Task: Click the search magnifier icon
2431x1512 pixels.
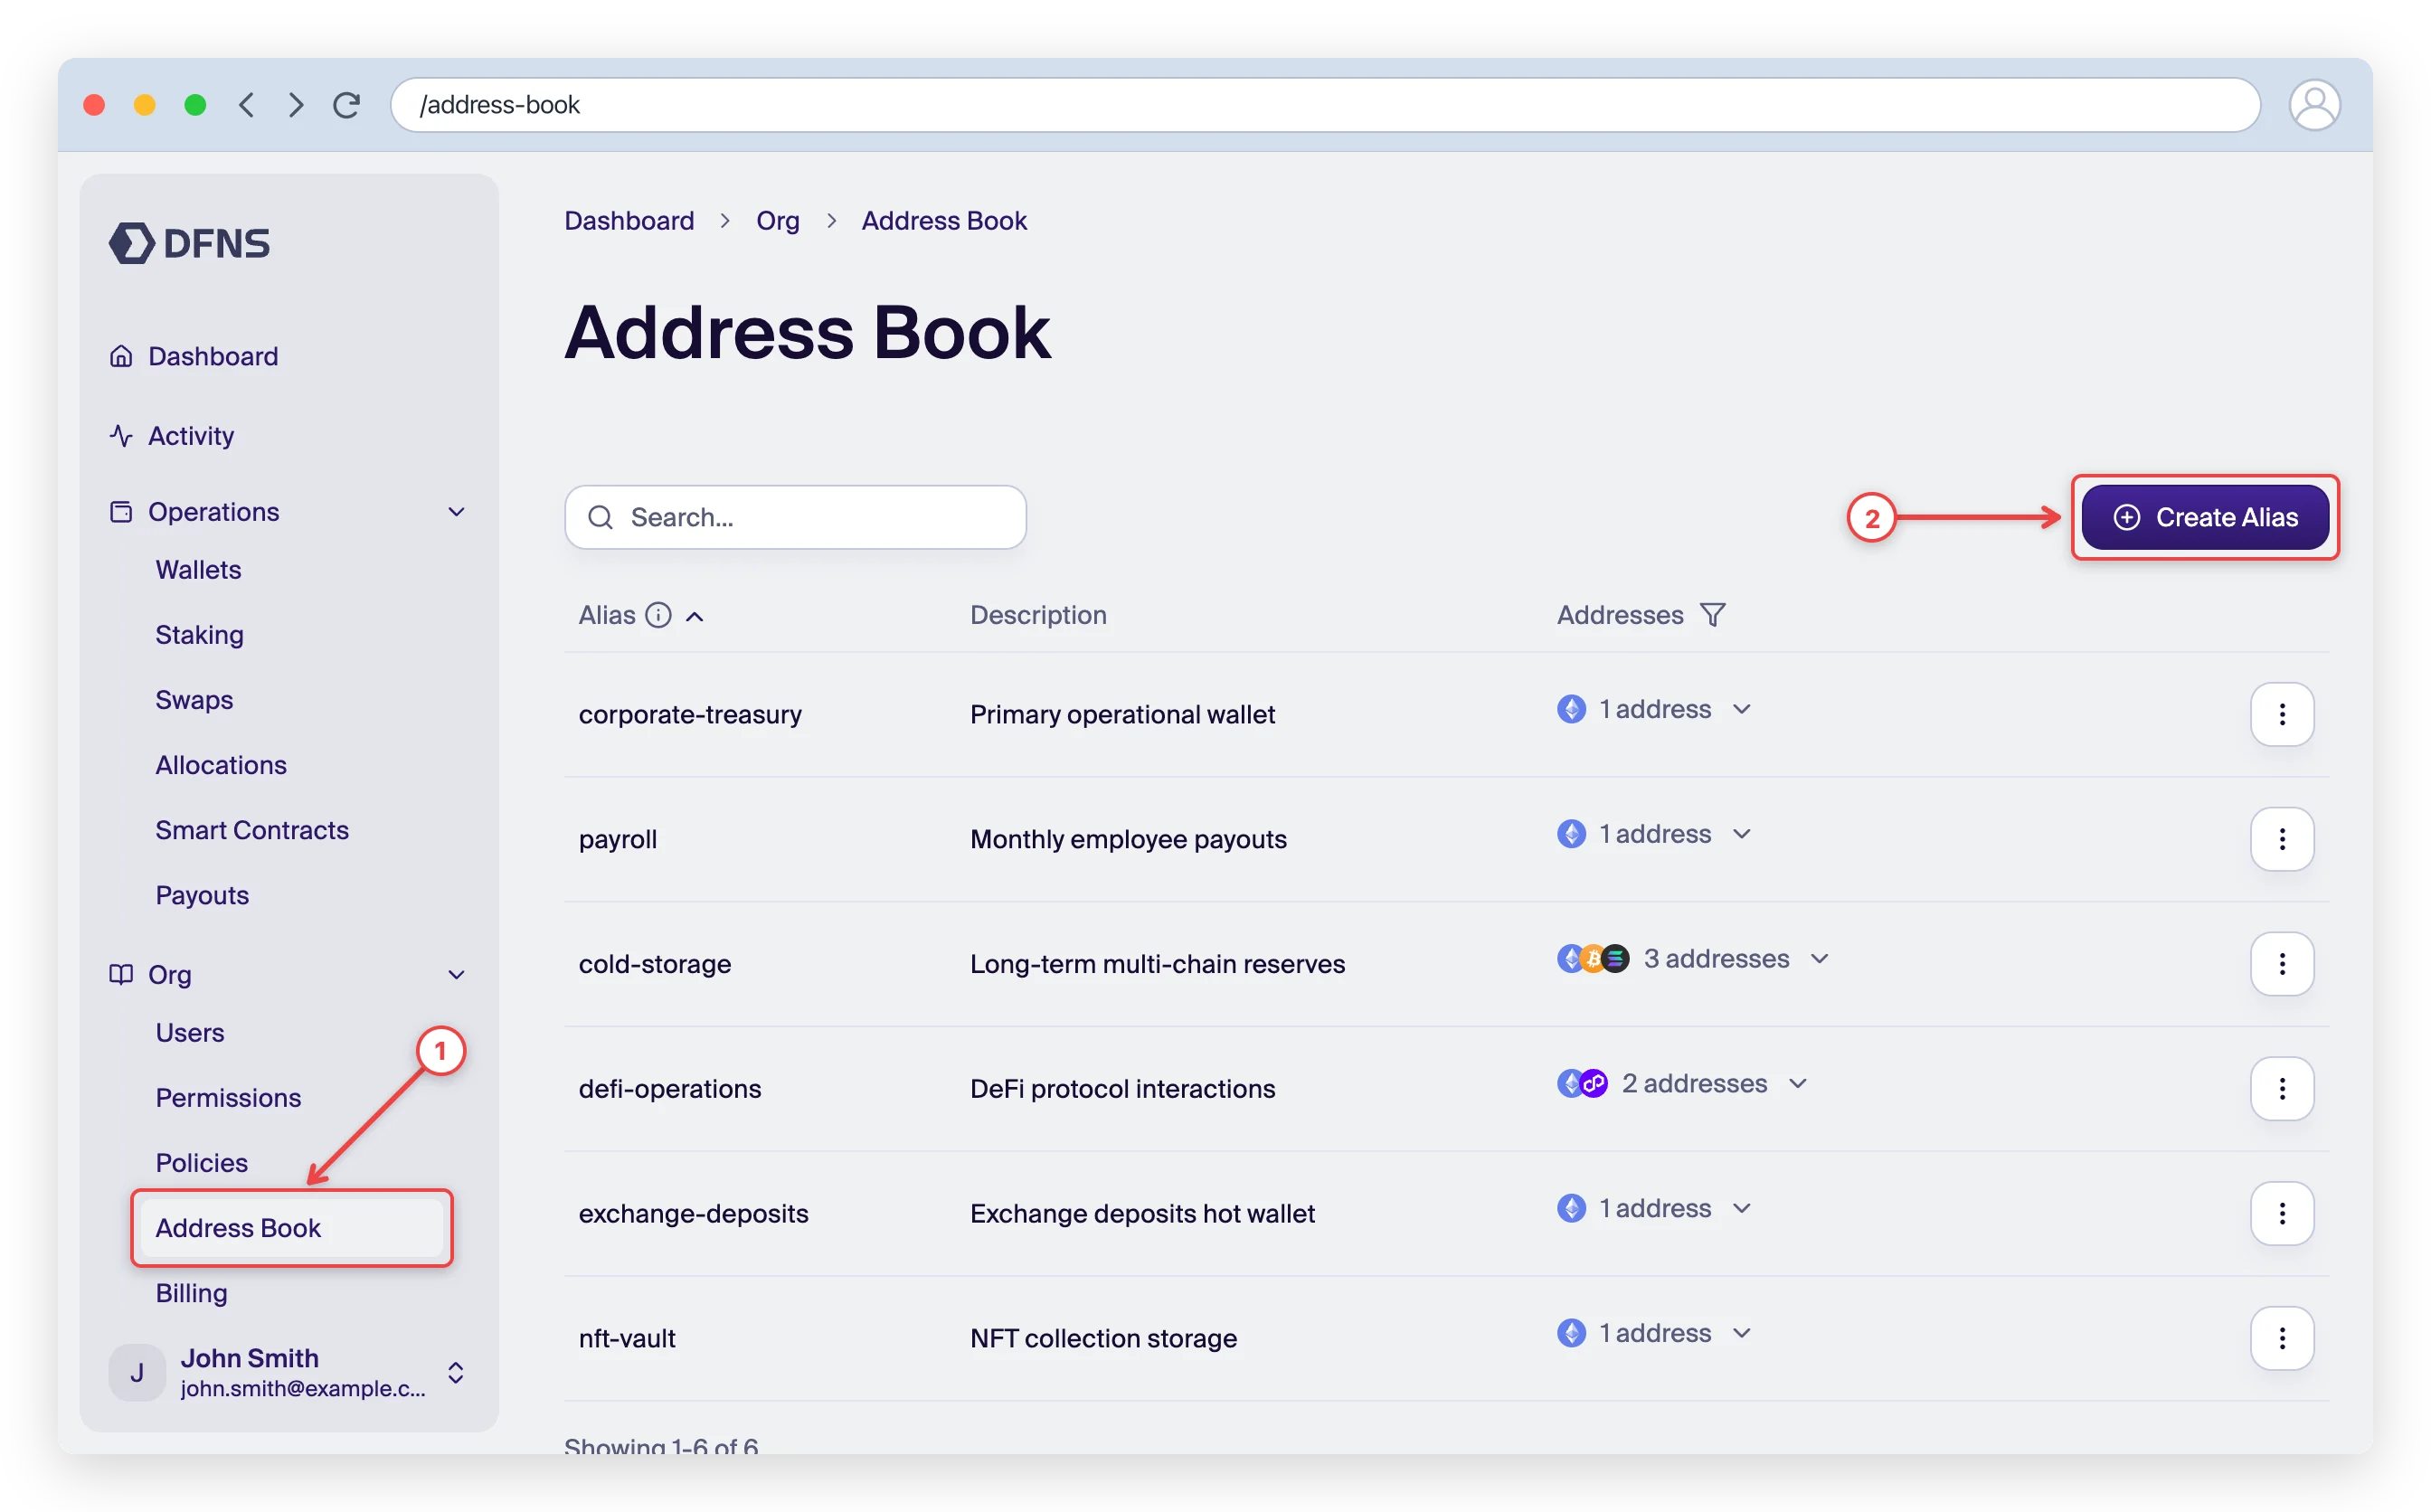Action: click(601, 517)
